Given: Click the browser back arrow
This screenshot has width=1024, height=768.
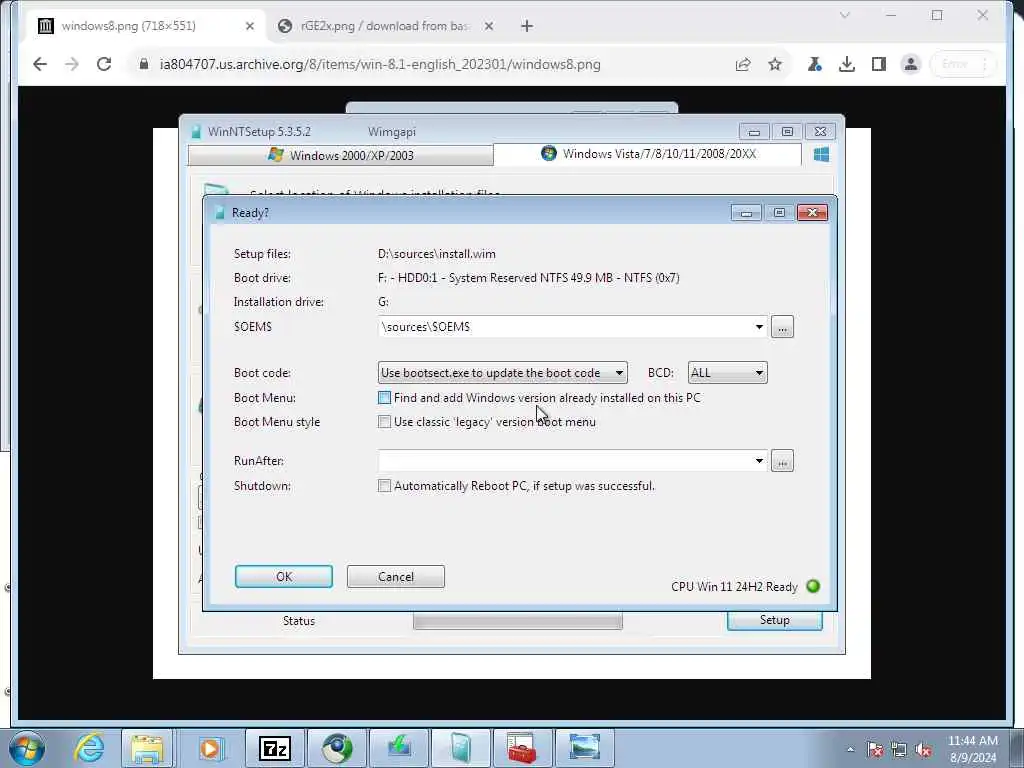Looking at the screenshot, I should (x=40, y=64).
